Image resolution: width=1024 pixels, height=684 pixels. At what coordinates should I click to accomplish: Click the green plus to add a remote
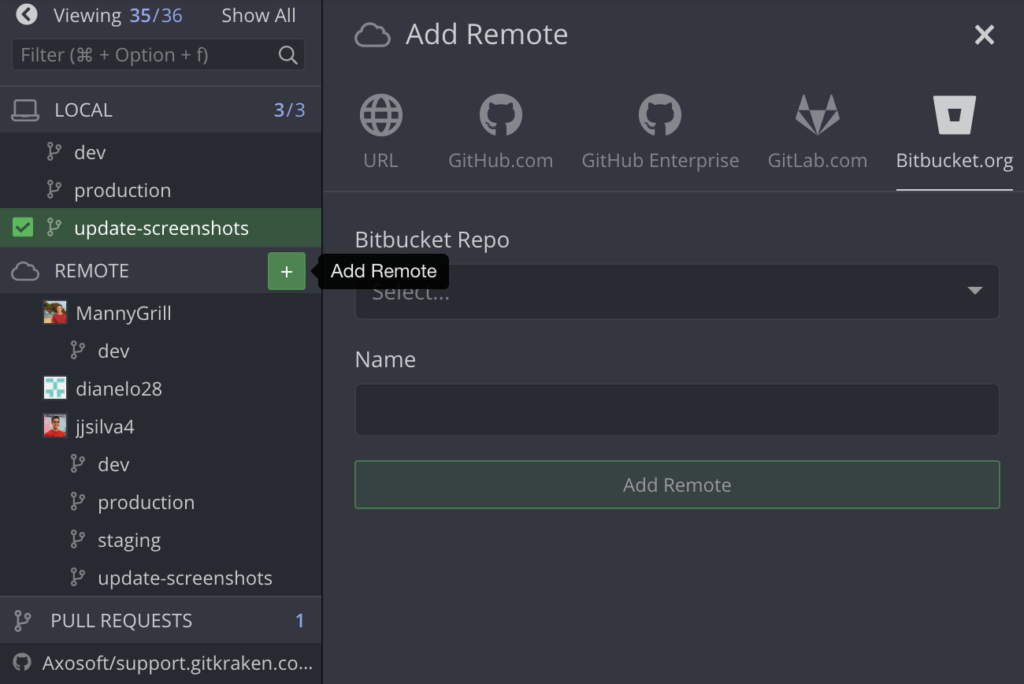click(x=287, y=270)
